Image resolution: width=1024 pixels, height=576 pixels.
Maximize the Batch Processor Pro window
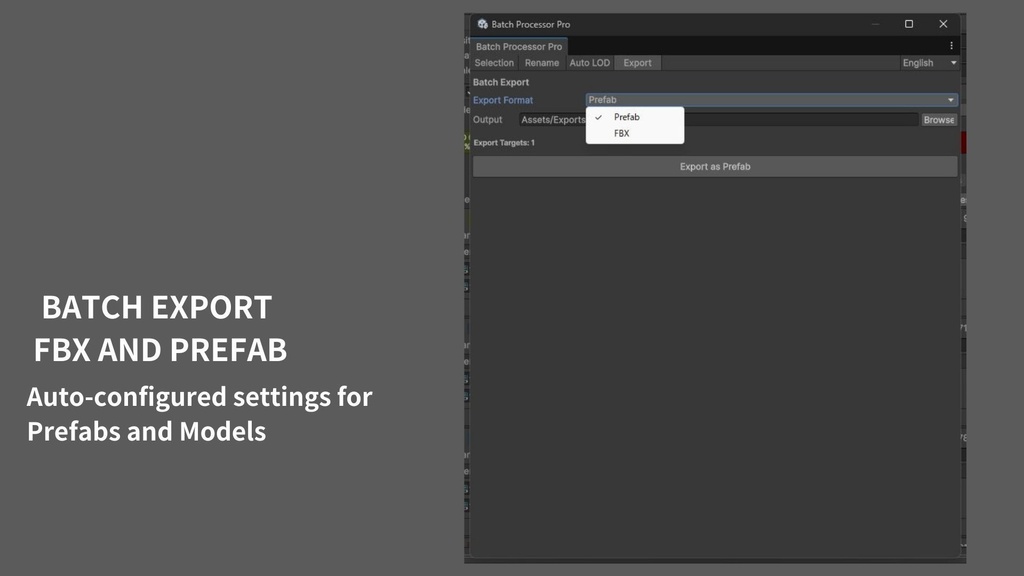tap(908, 23)
